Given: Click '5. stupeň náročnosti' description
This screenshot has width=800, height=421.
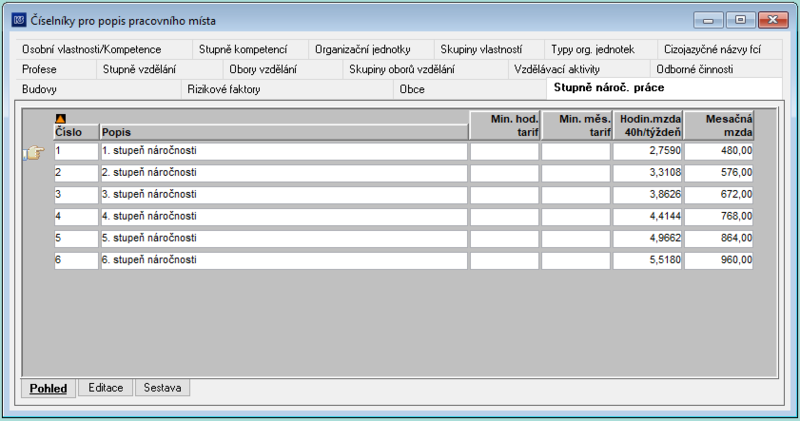Looking at the screenshot, I should [284, 239].
